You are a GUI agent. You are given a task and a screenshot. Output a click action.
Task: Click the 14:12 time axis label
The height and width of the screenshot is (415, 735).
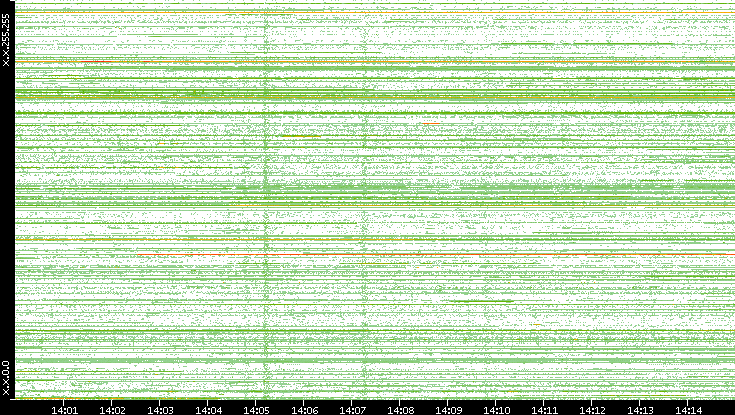592,410
